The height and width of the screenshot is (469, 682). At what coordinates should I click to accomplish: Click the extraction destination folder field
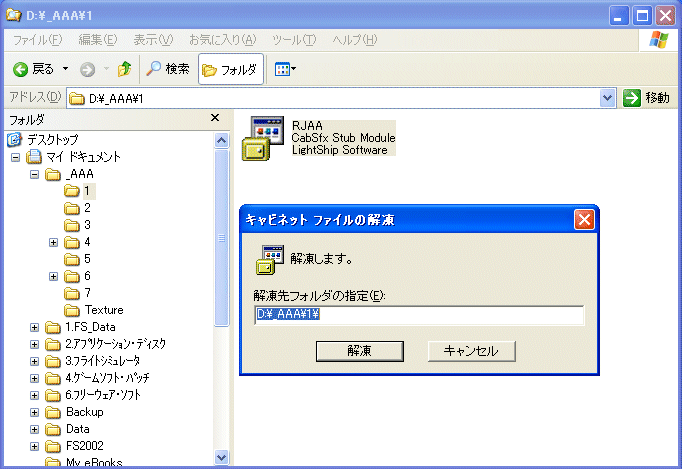[419, 315]
